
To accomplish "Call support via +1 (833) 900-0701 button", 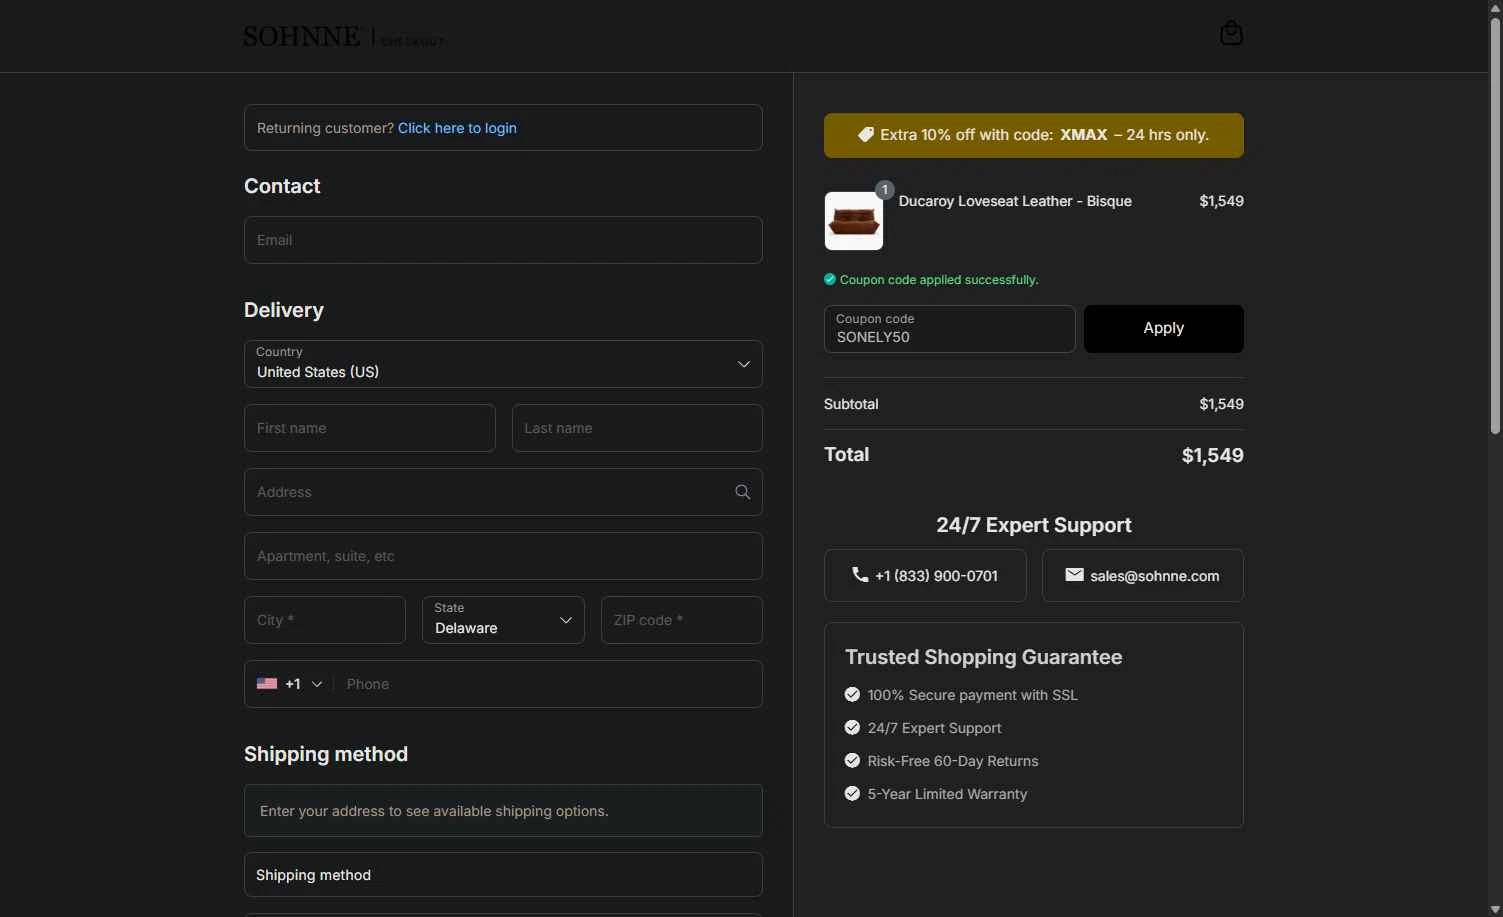I will pos(925,575).
